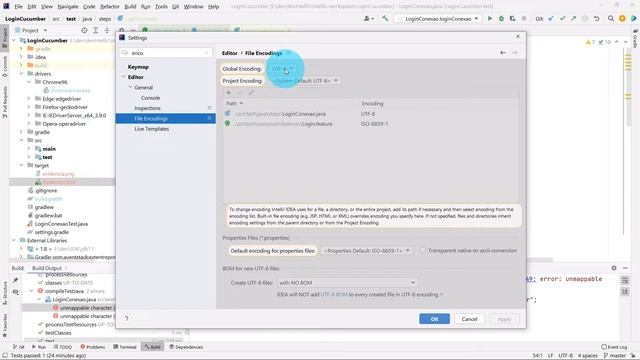640x360 pixels.
Task: Open Project view selector dropdown
Action: [x=34, y=30]
